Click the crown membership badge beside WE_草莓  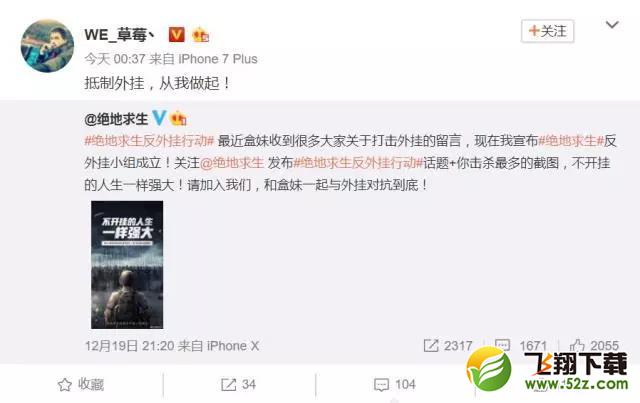click(200, 35)
